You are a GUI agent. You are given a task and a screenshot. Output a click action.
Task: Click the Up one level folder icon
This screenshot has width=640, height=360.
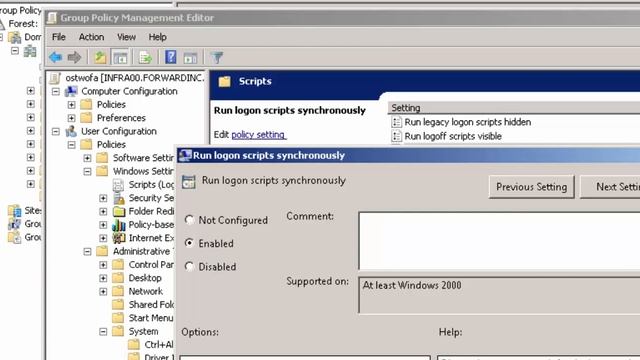pyautogui.click(x=100, y=58)
